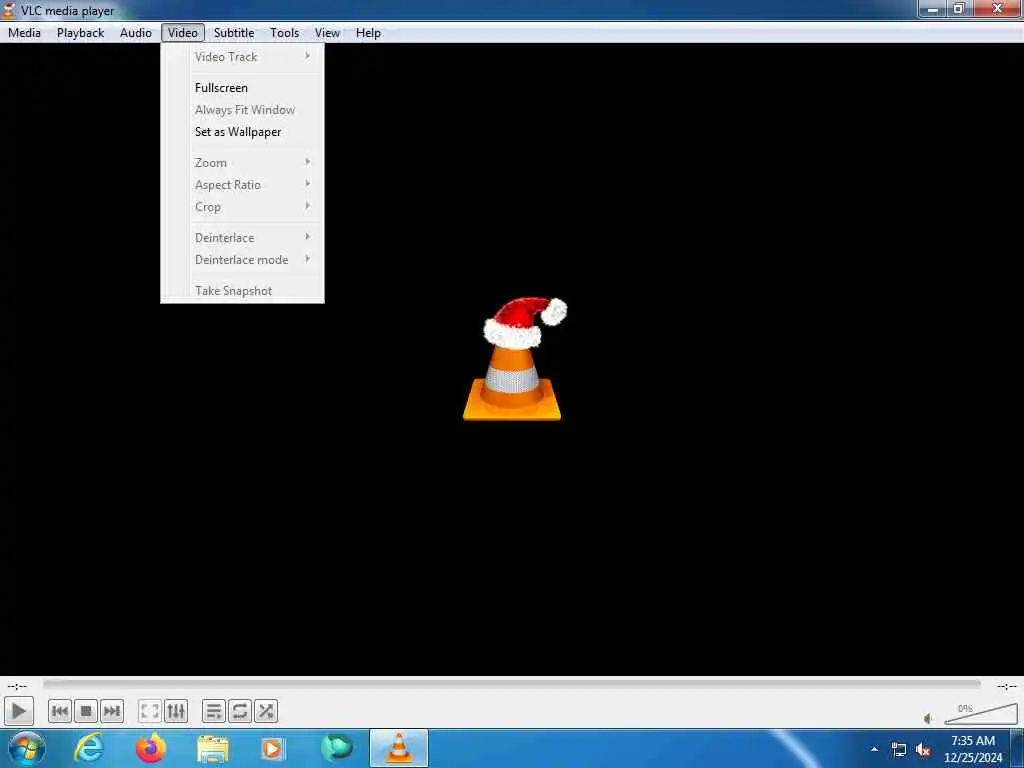Click remaining time label at right
The image size is (1024, 768).
[1006, 686]
